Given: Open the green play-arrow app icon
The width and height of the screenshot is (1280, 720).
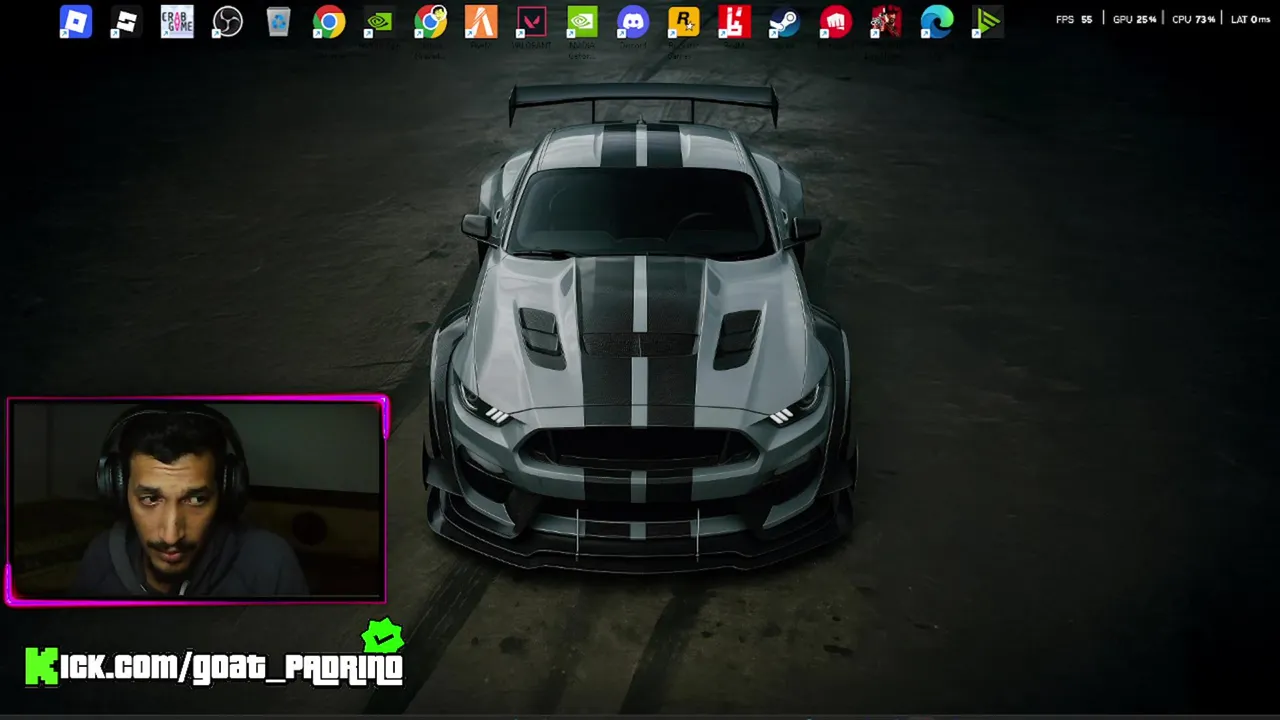Looking at the screenshot, I should coord(987,22).
